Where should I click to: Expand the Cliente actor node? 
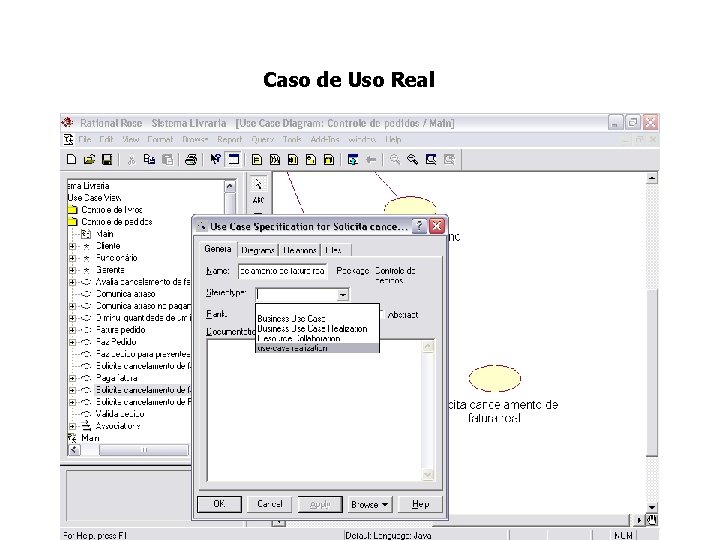point(72,246)
